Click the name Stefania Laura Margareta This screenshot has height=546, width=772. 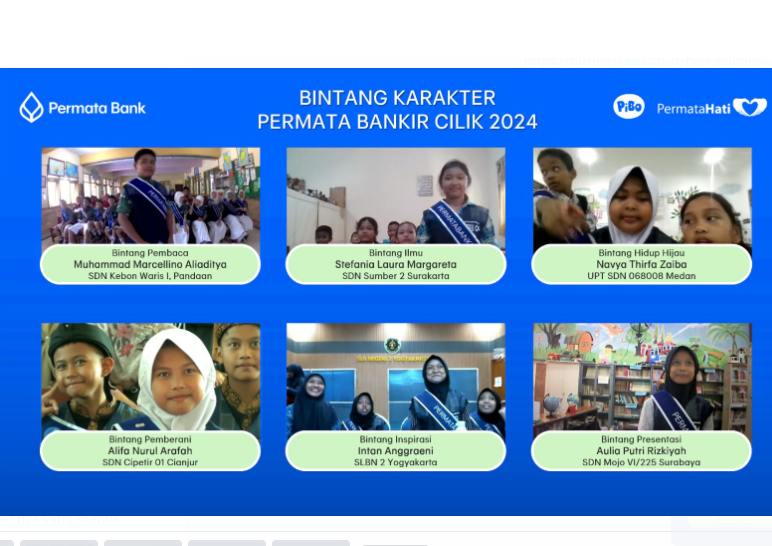(396, 264)
